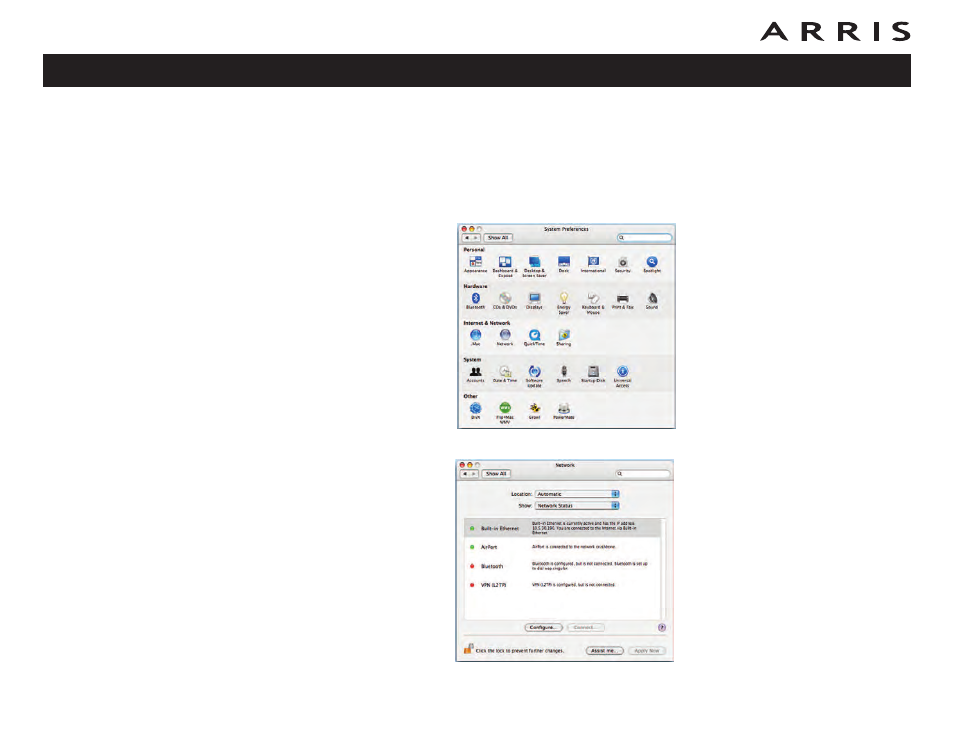
Task: Open the QuickTime preferences icon
Action: tap(535, 335)
